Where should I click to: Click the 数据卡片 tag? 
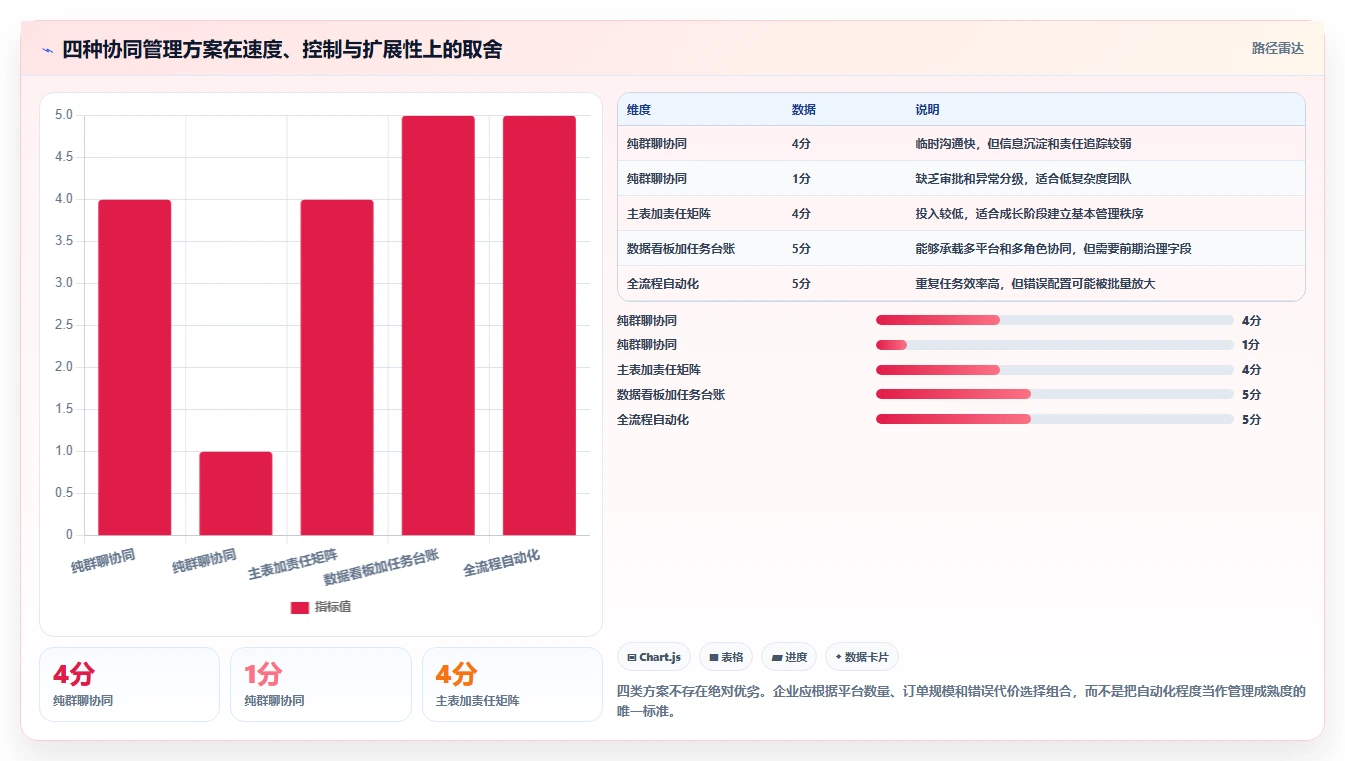pos(861,657)
